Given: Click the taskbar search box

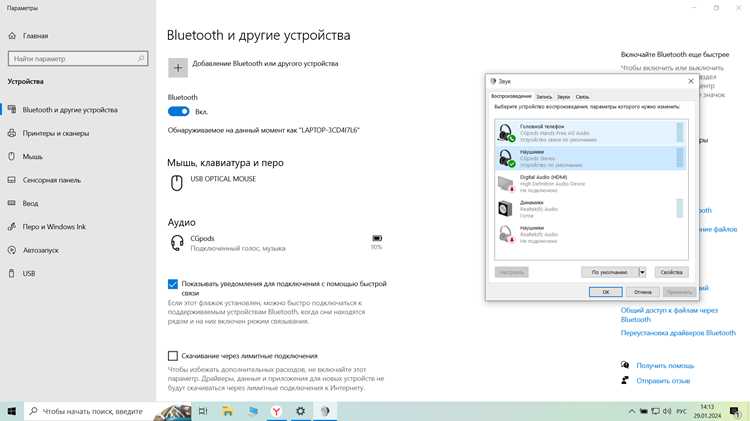Looking at the screenshot, I should click(x=91, y=411).
